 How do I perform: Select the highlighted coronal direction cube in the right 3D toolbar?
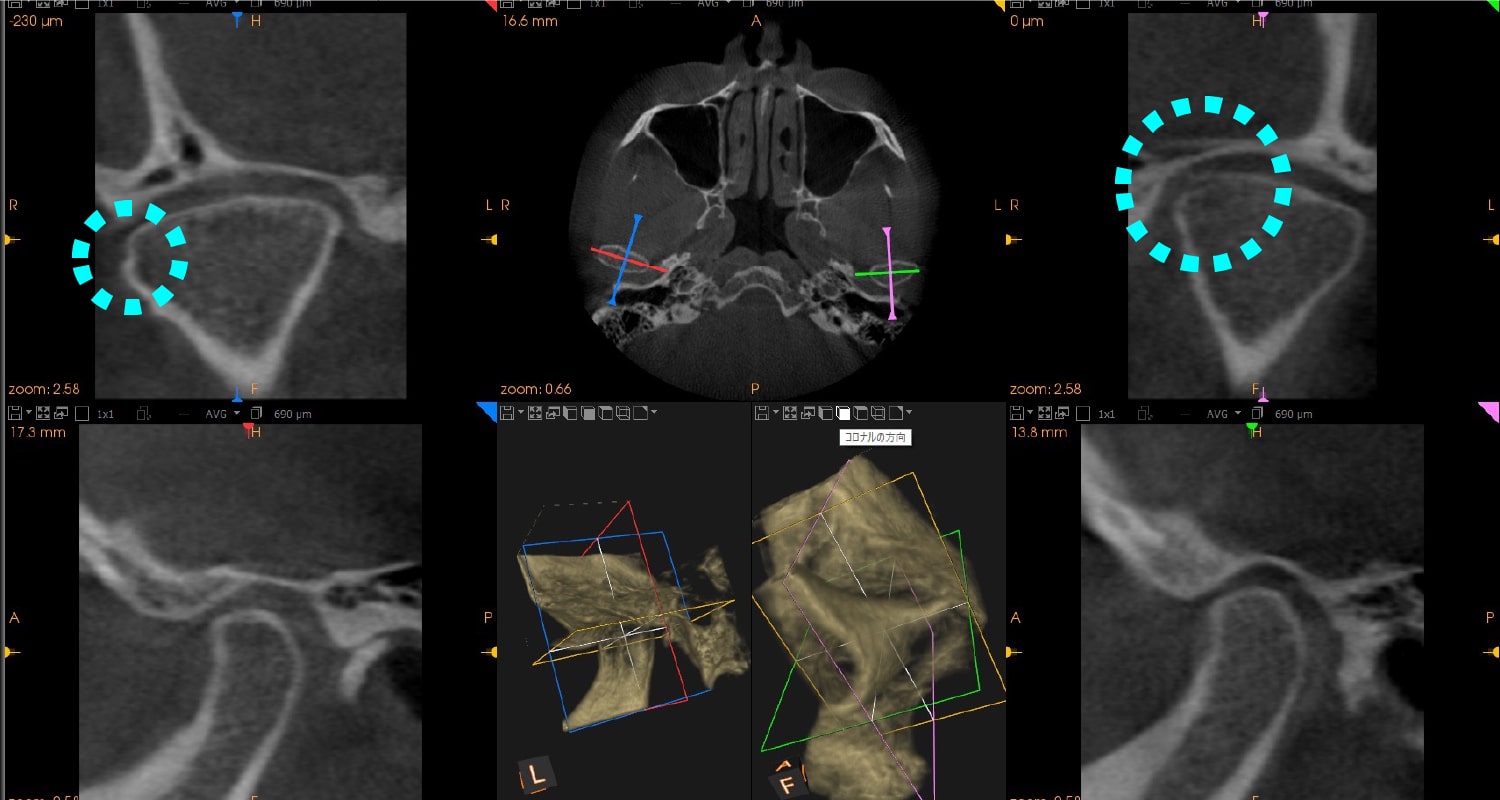(843, 413)
